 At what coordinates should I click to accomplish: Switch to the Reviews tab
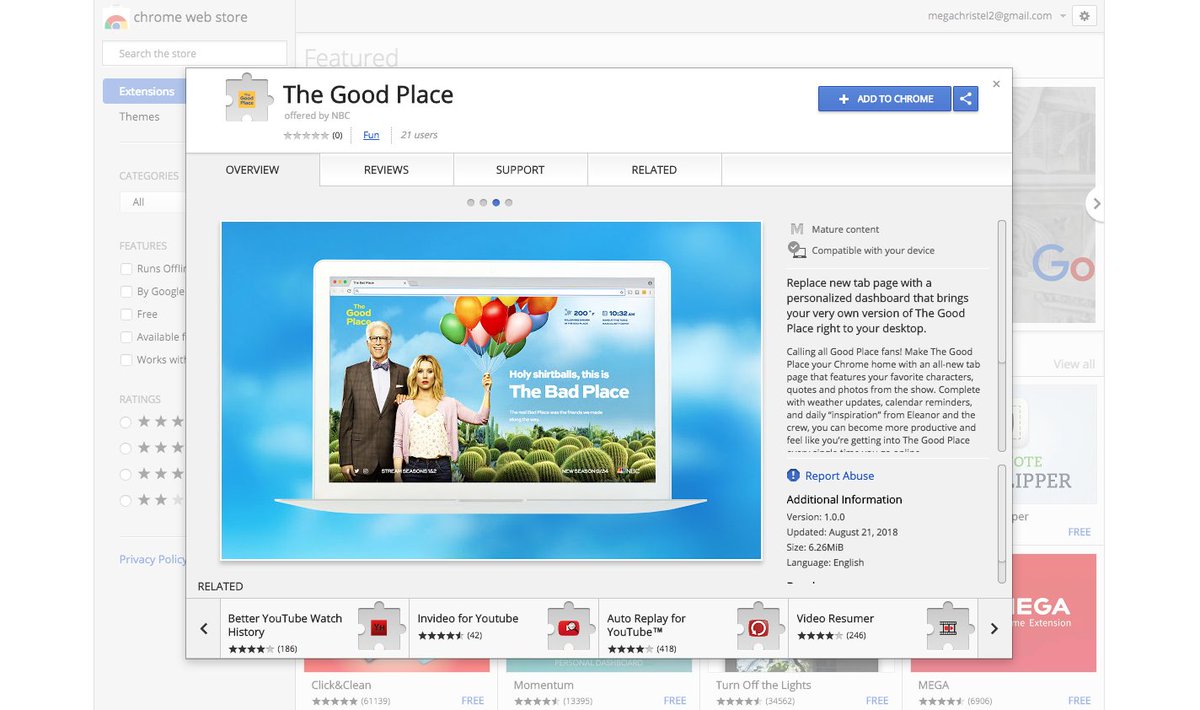[386, 170]
